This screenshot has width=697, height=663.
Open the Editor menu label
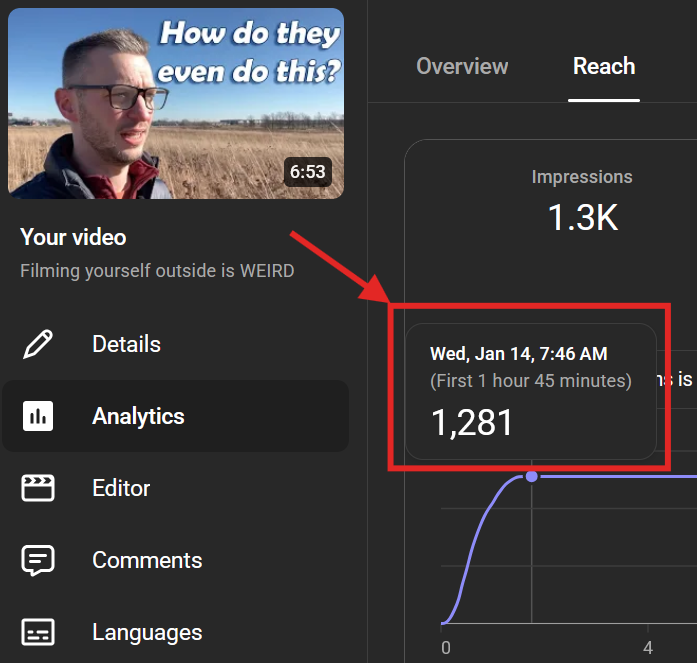(121, 488)
